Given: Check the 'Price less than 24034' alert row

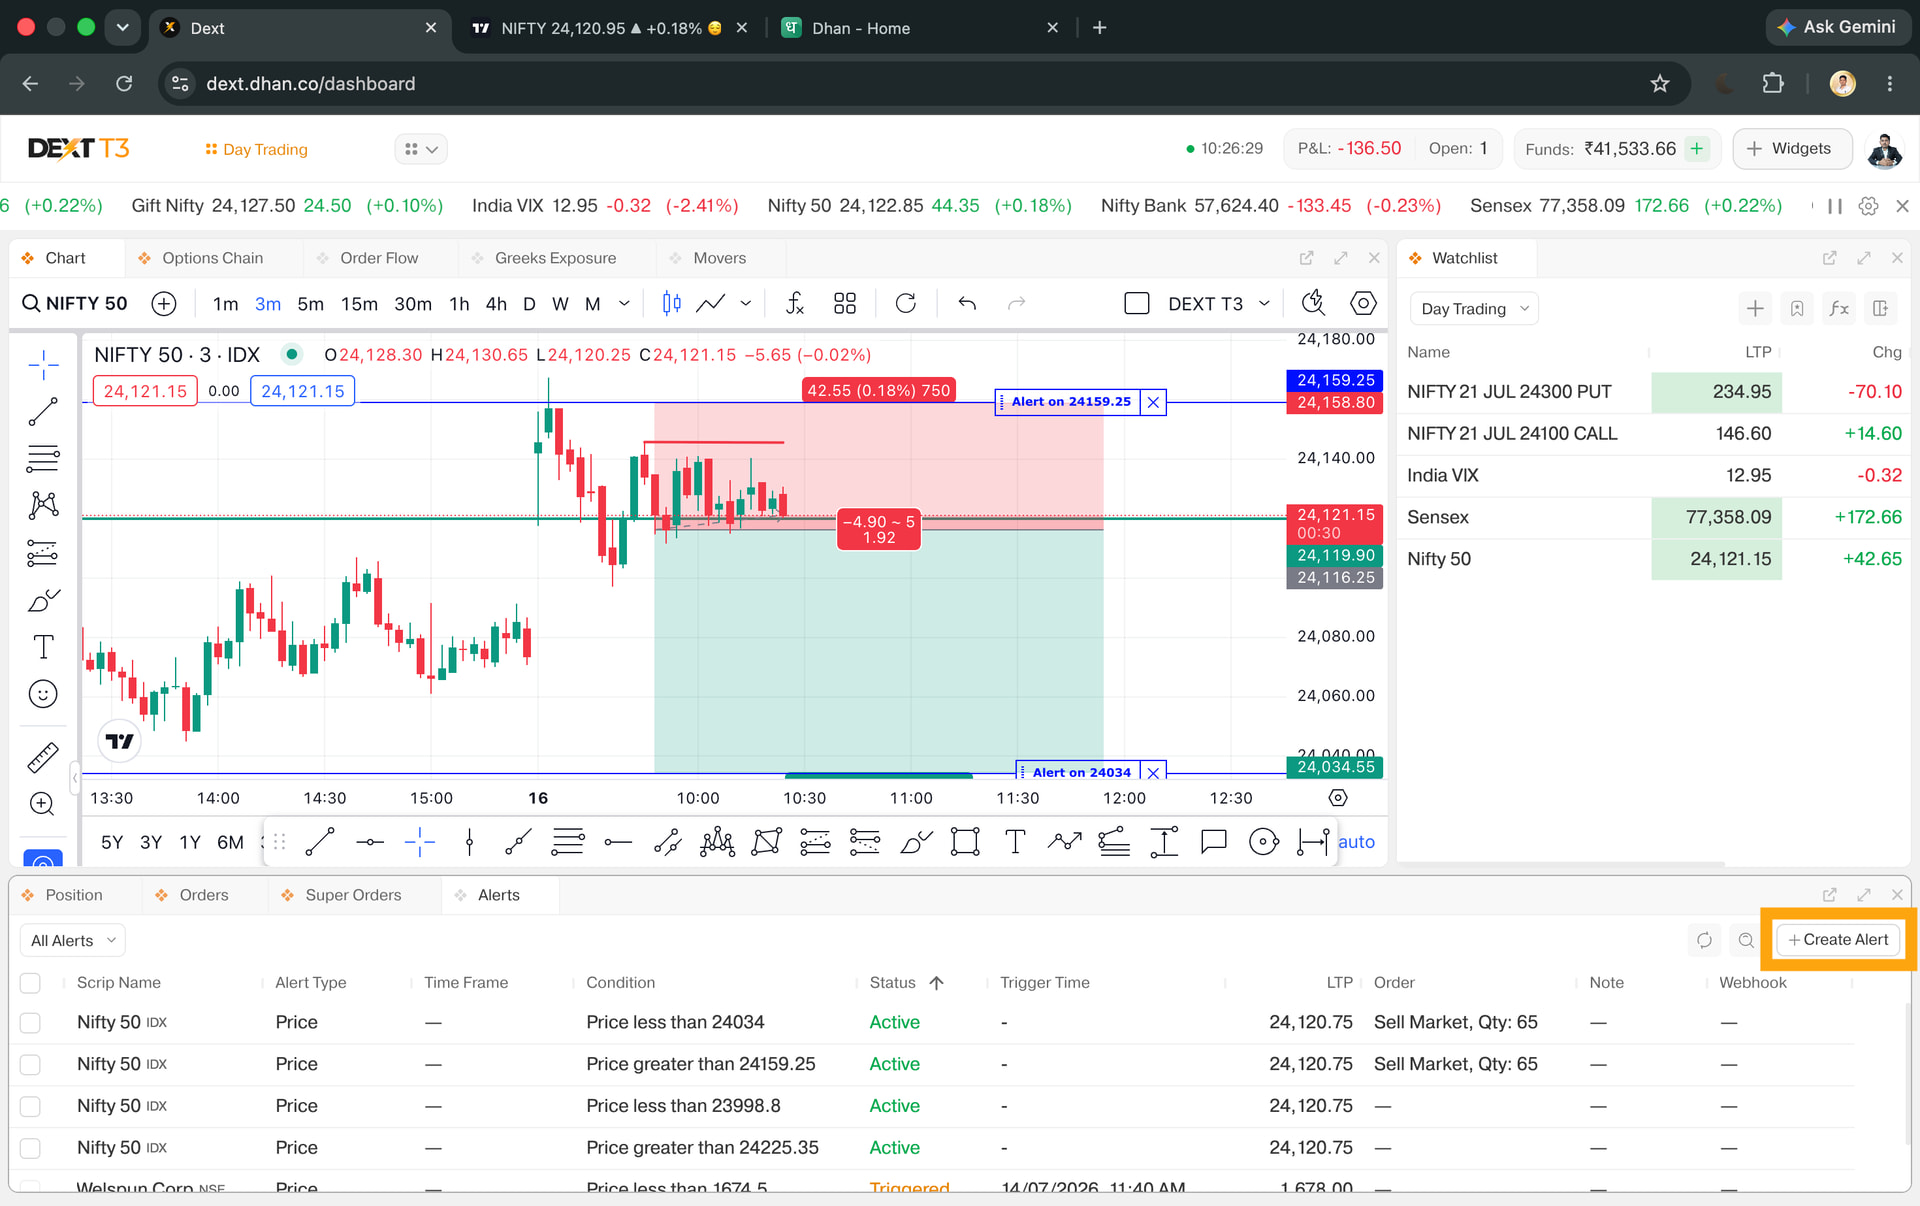Looking at the screenshot, I should pos(30,1022).
